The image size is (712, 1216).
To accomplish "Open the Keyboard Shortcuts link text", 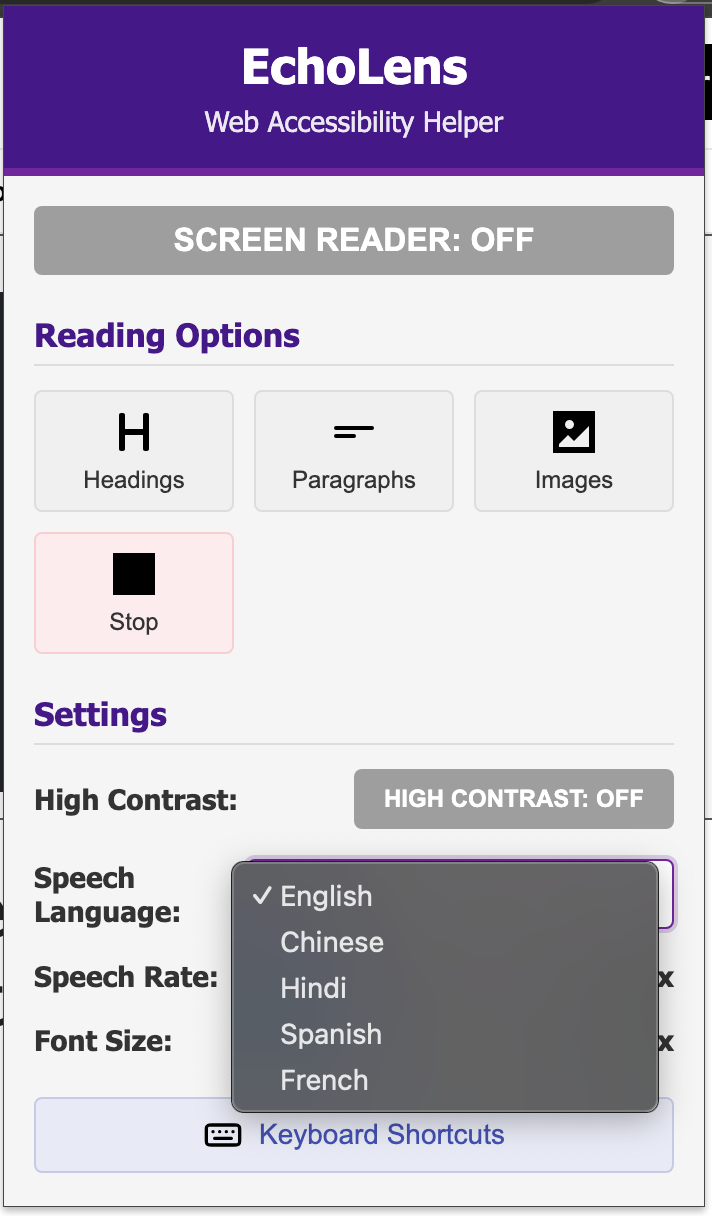I will coord(381,1135).
